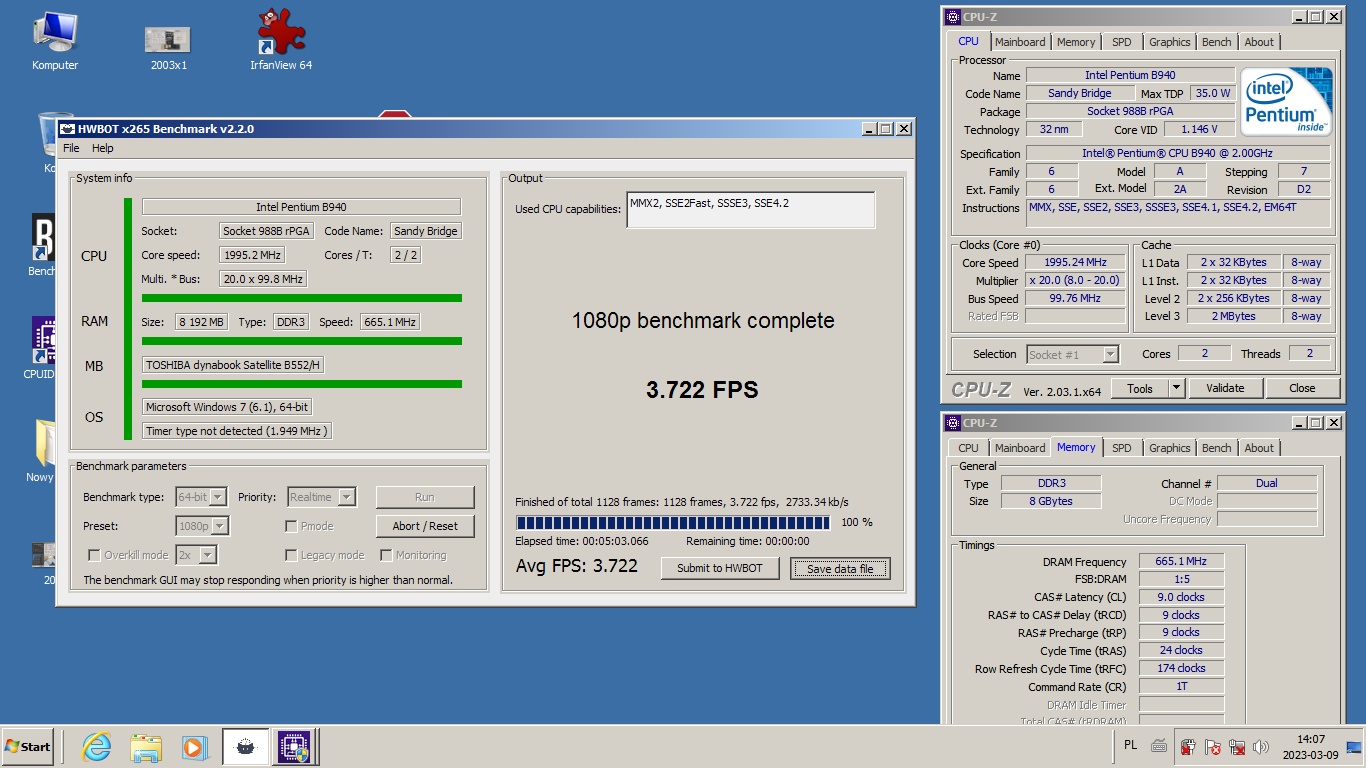Screen dimensions: 1366x768
Task: Open the Start menu
Action: (x=27, y=746)
